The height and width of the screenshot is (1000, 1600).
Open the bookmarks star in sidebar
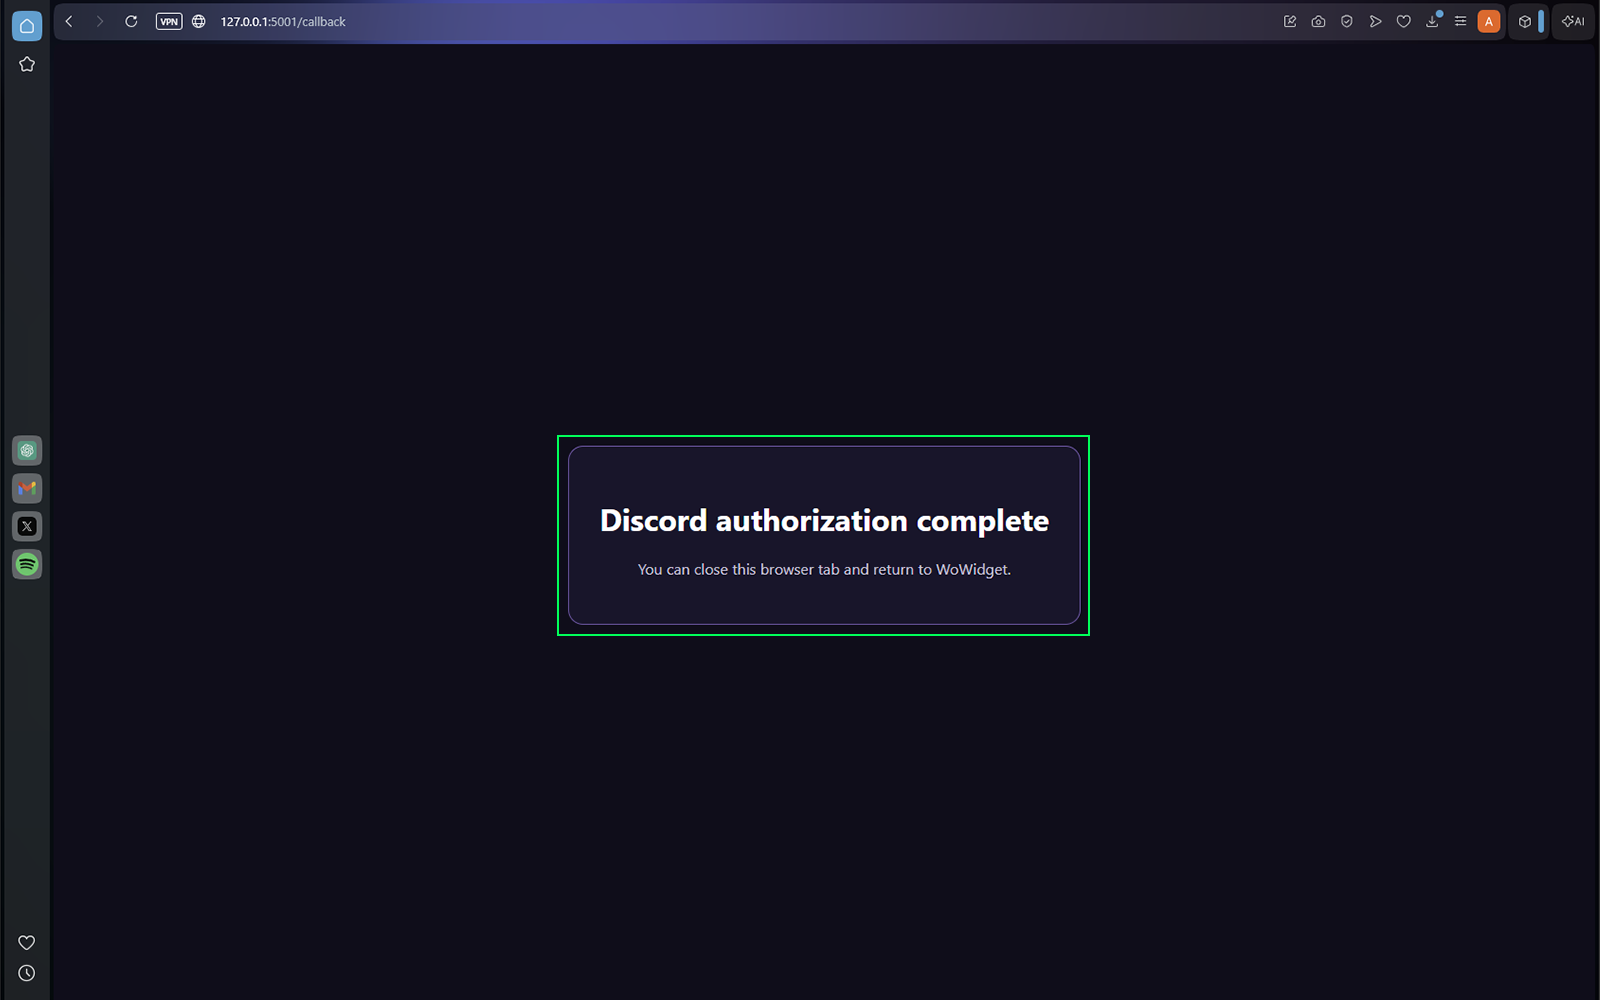tap(27, 64)
